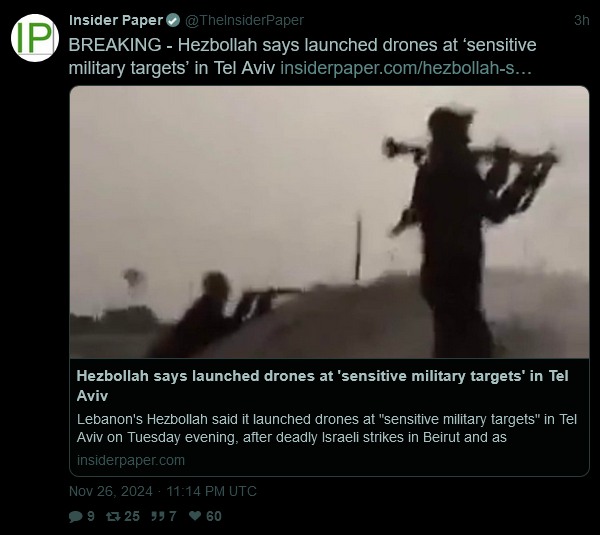Like the tweet with the heart icon
600x535 pixels.
click(195, 516)
